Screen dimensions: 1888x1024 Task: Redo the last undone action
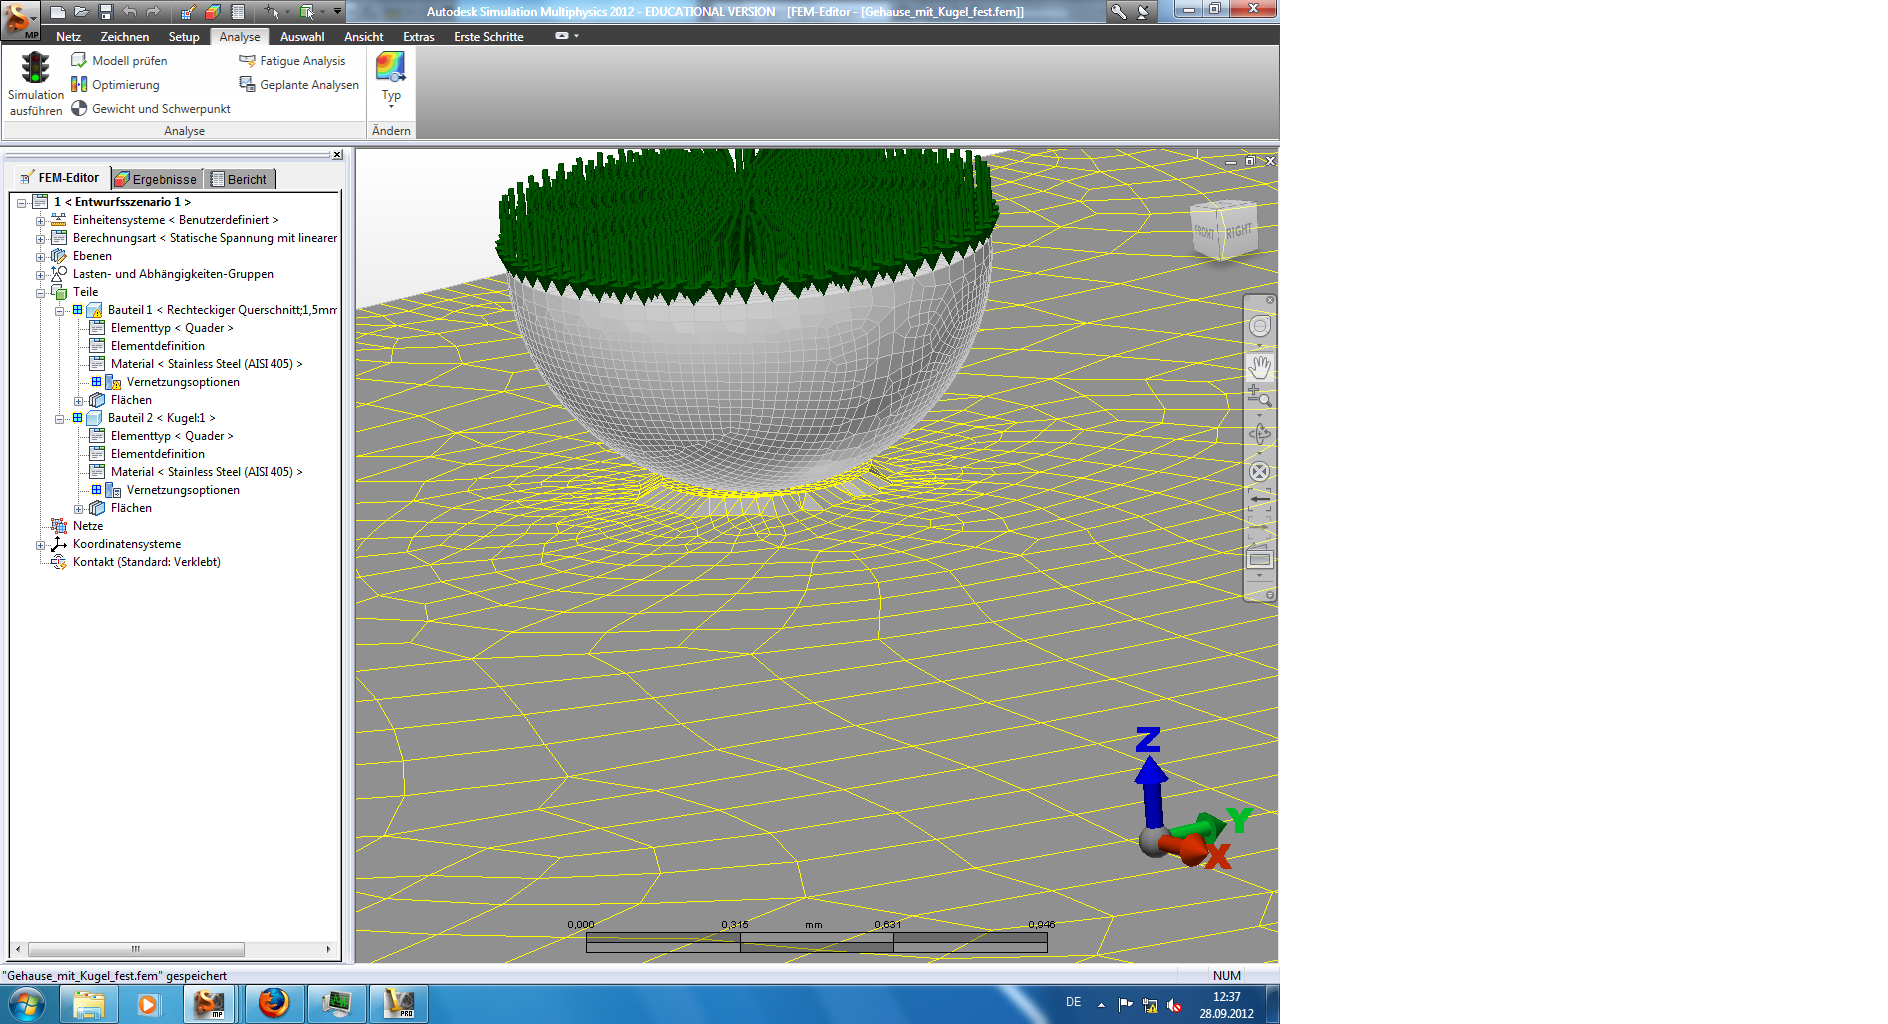[x=153, y=12]
